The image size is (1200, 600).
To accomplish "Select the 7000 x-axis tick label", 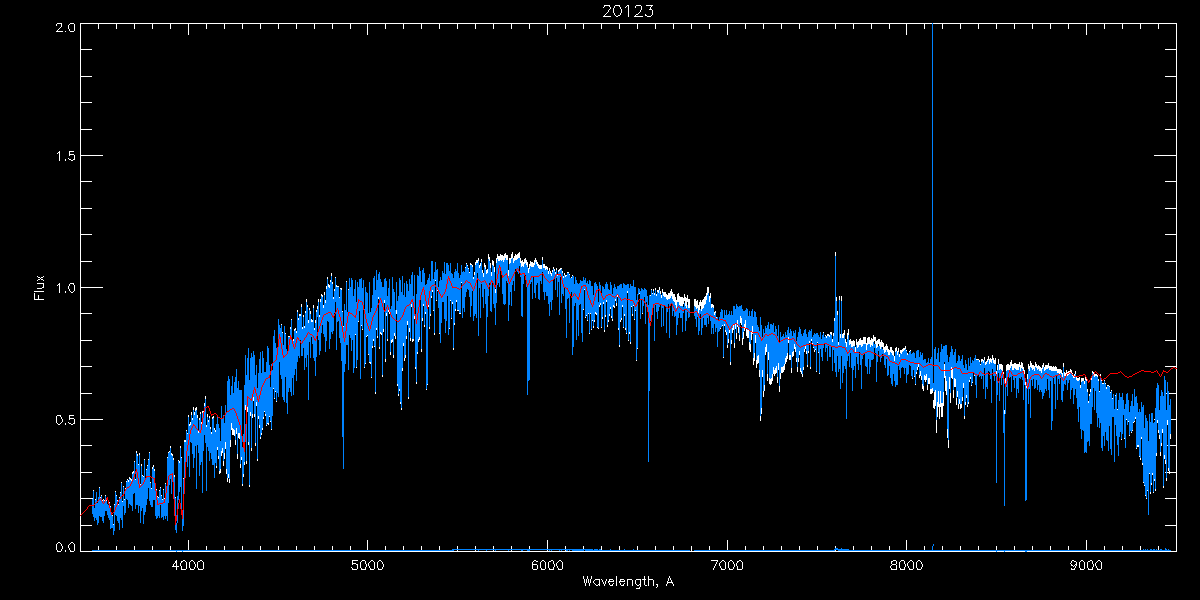I will coord(727,564).
